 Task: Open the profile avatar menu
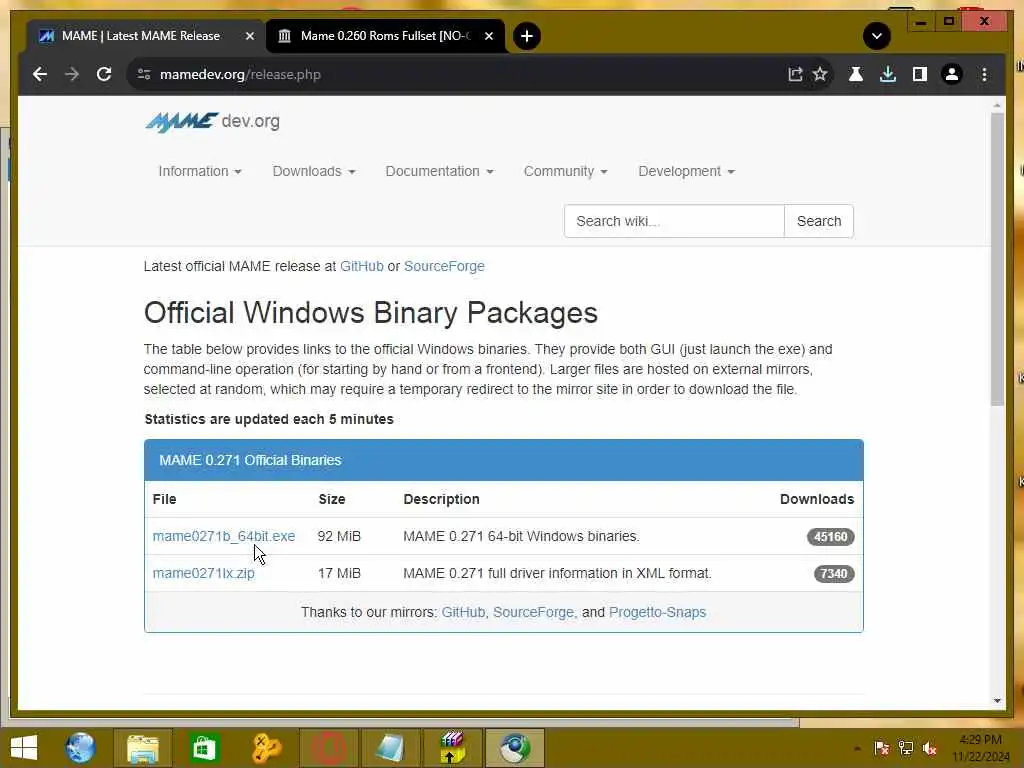(x=952, y=74)
